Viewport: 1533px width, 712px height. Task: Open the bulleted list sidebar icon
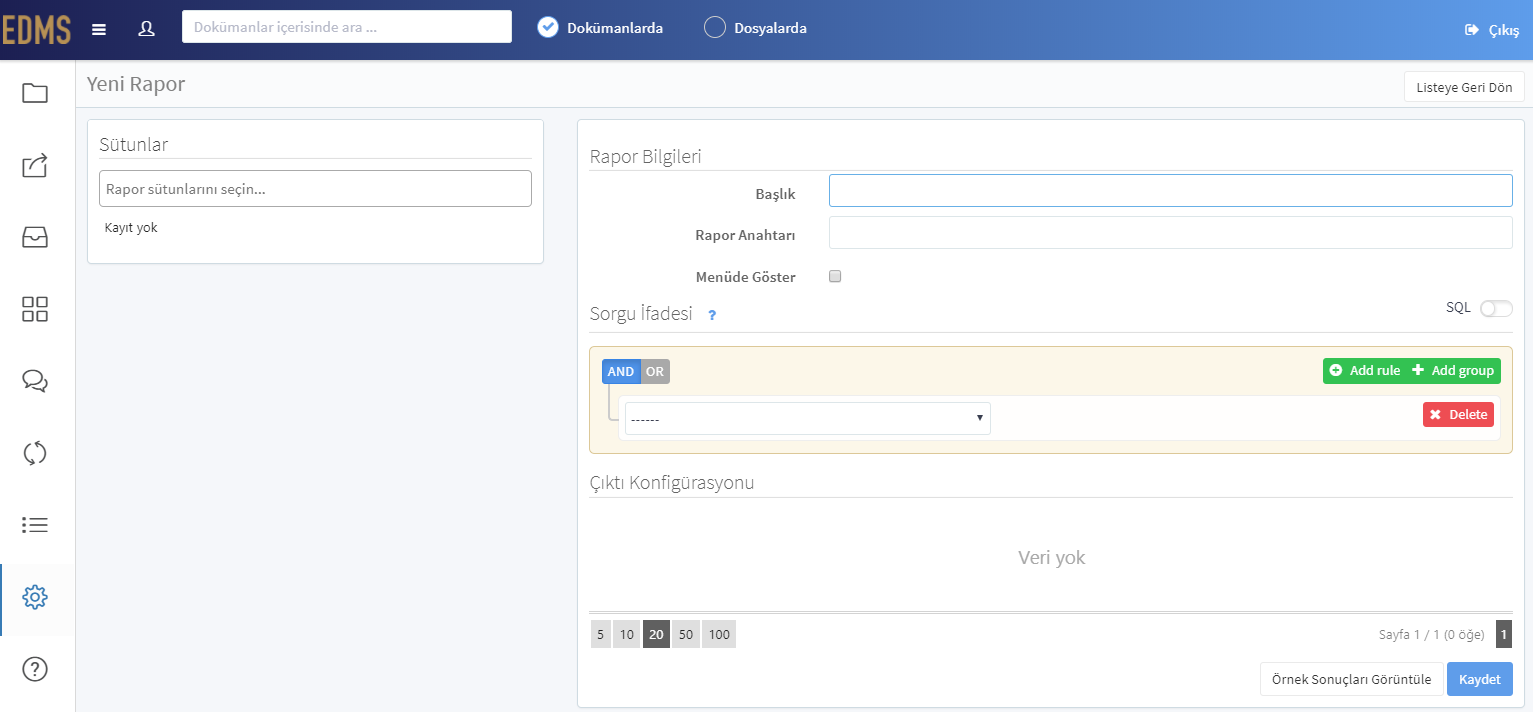pos(35,525)
